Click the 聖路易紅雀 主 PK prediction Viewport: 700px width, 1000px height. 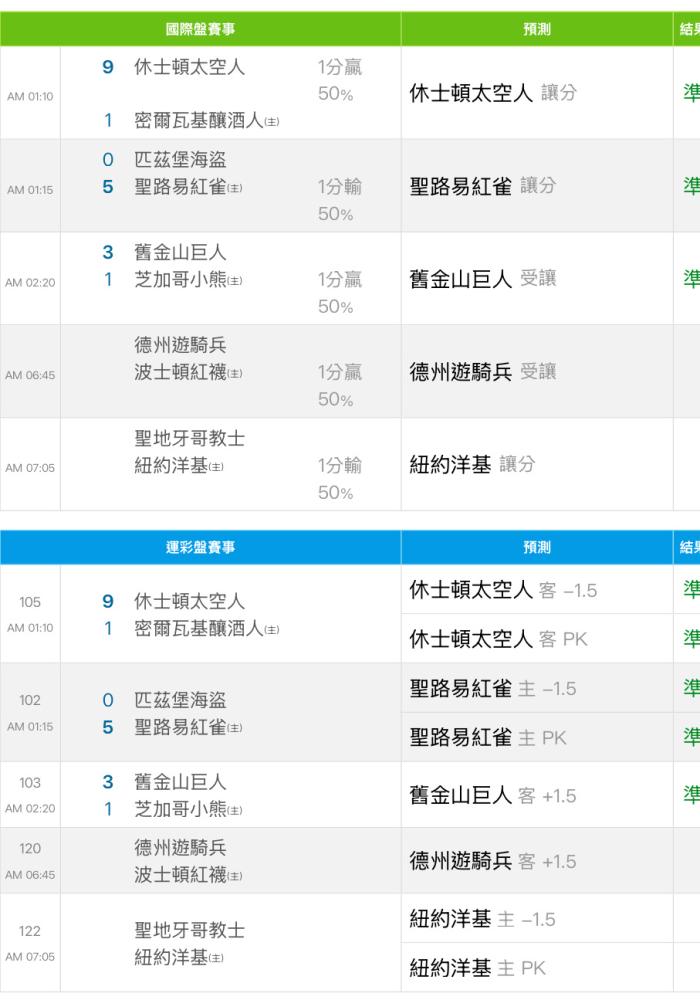click(488, 738)
